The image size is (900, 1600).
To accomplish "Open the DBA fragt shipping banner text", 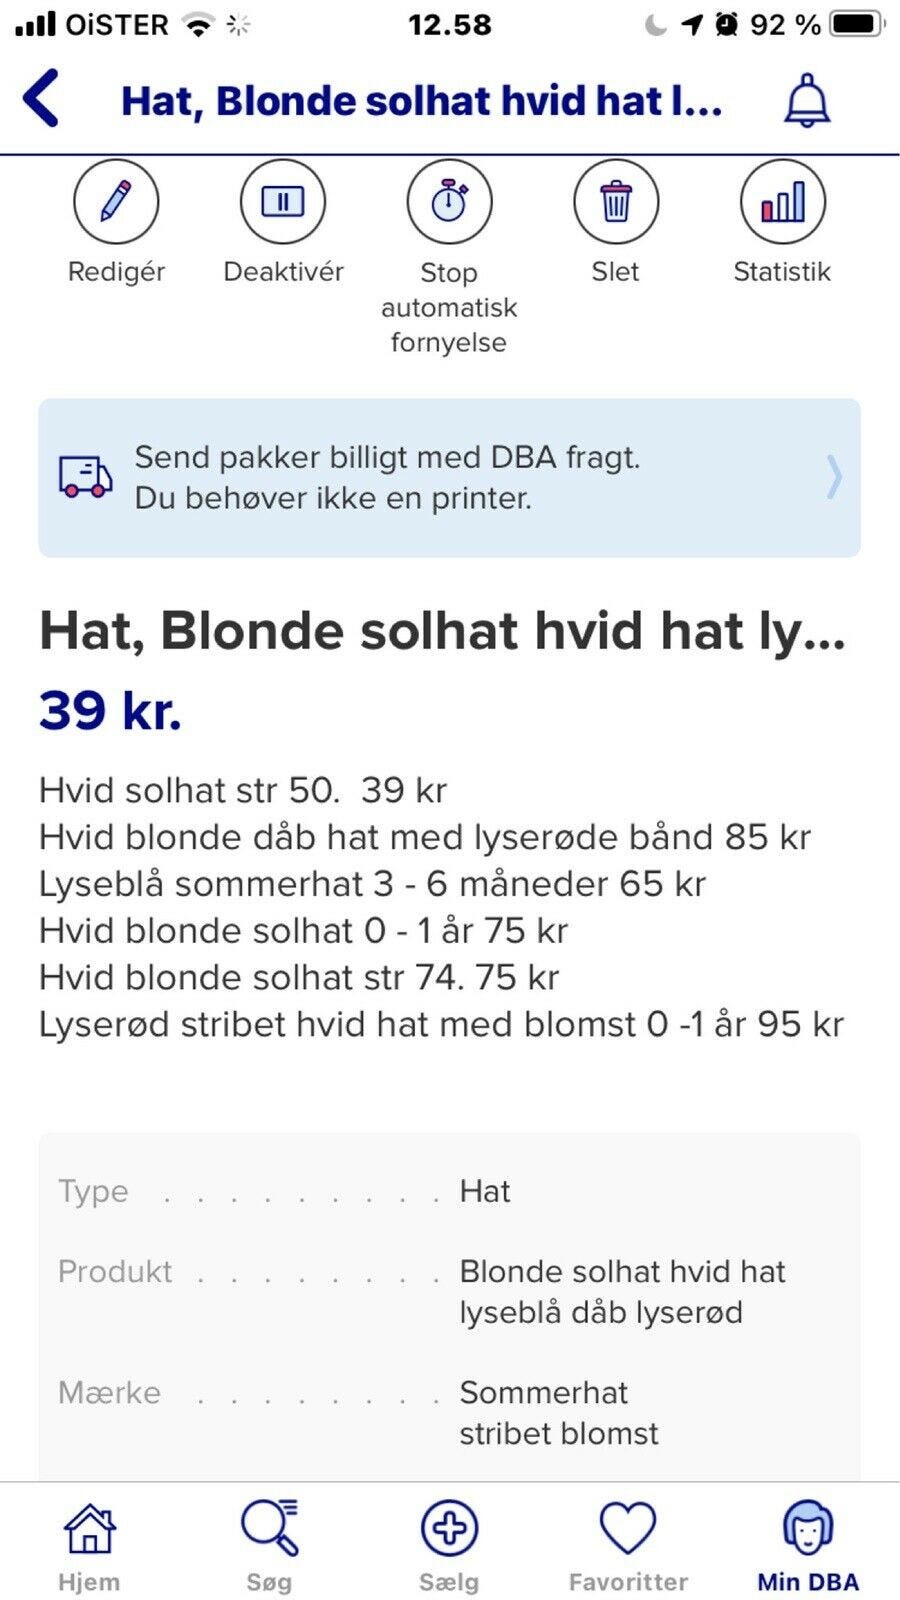I will 387,477.
